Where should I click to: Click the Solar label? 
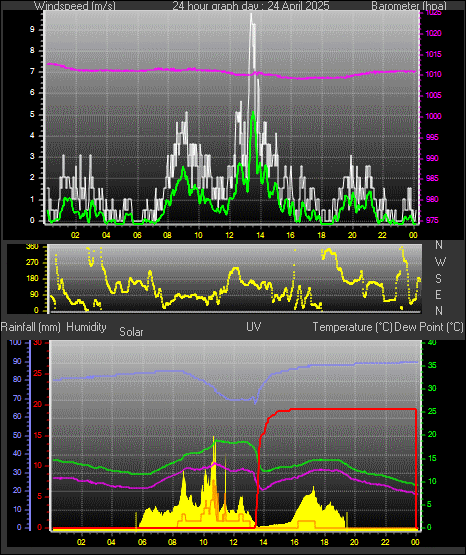click(x=131, y=332)
